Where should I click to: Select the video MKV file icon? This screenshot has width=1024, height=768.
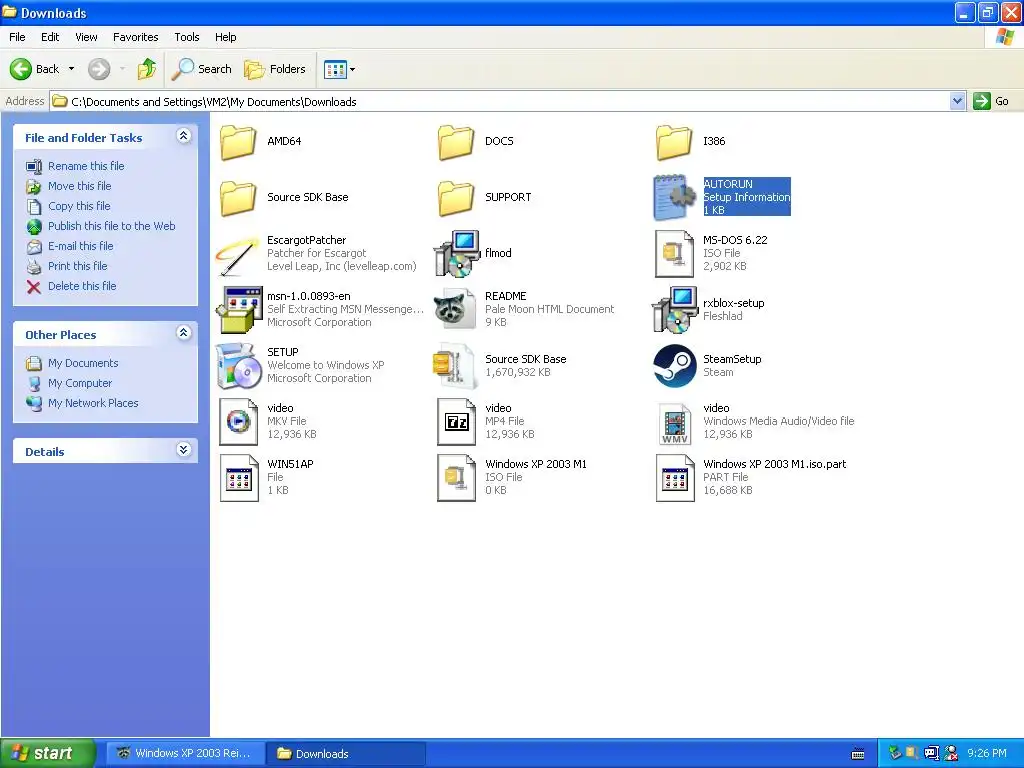coord(238,421)
